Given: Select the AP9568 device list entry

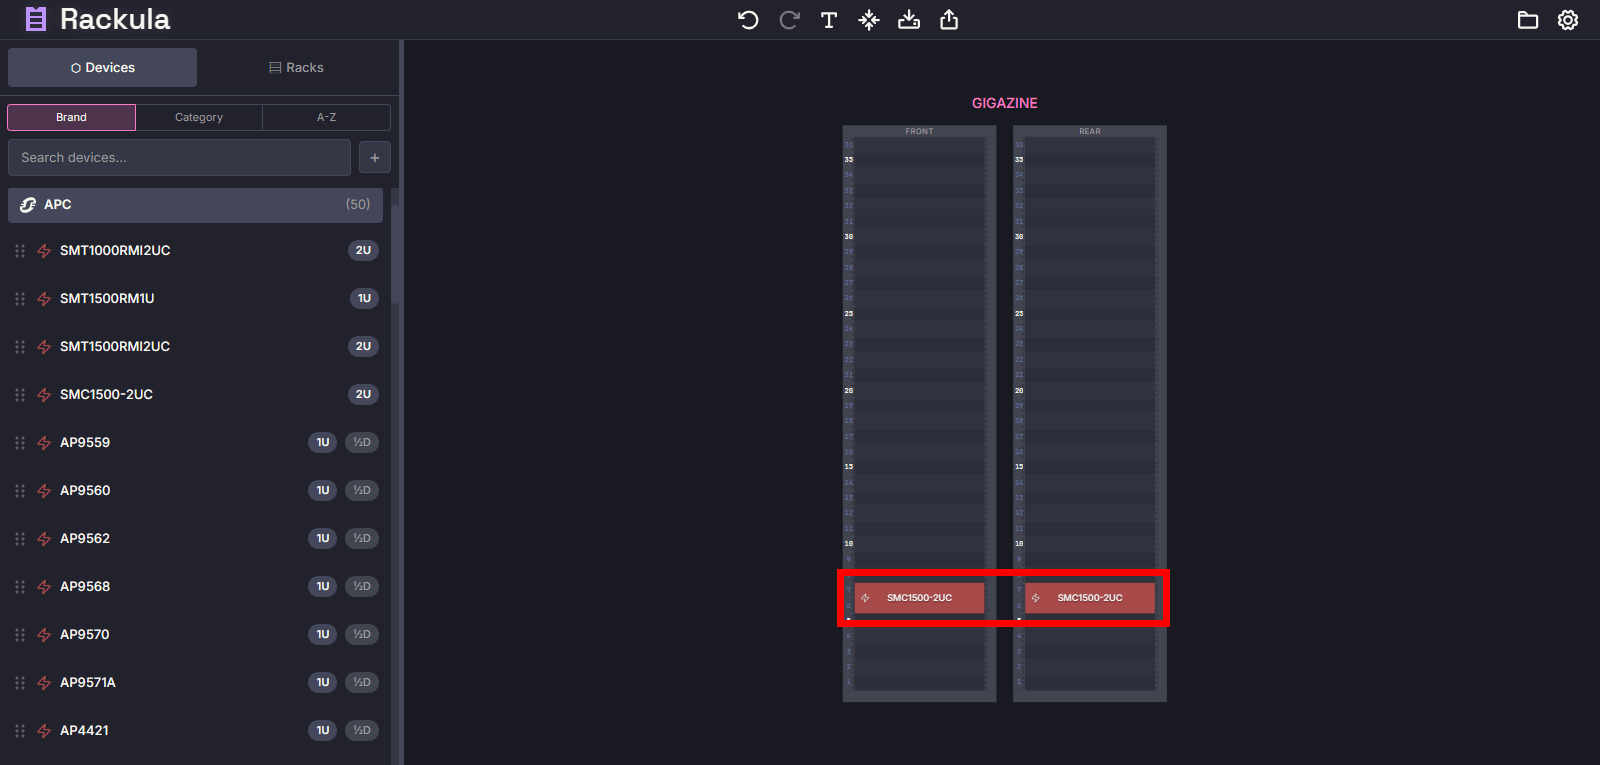Looking at the screenshot, I should [85, 587].
